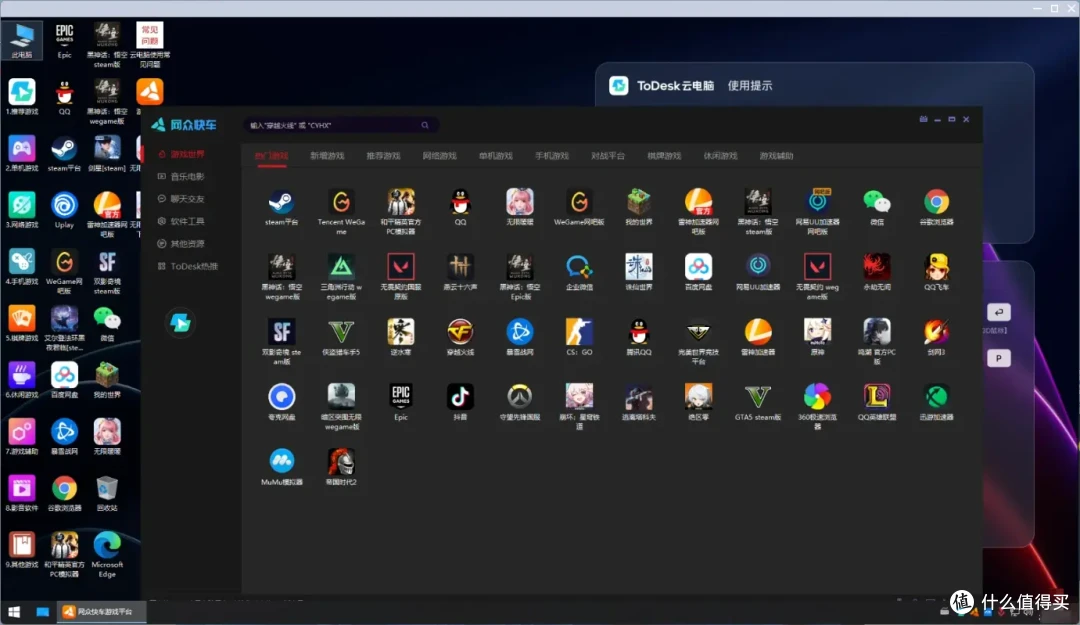The height and width of the screenshot is (625, 1080).
Task: Open 微信 WeChat icon in the game grid
Action: pos(876,203)
